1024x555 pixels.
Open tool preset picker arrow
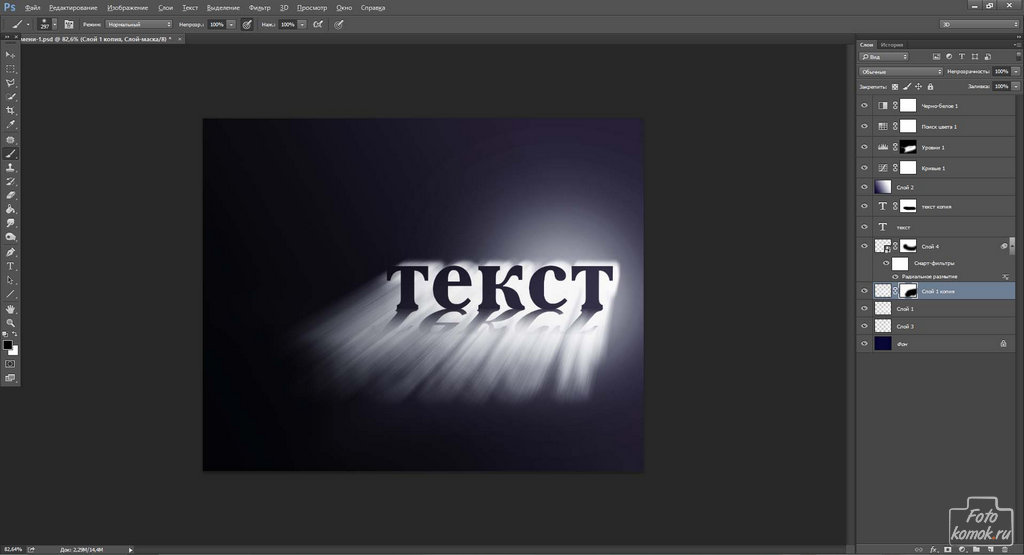coord(28,24)
